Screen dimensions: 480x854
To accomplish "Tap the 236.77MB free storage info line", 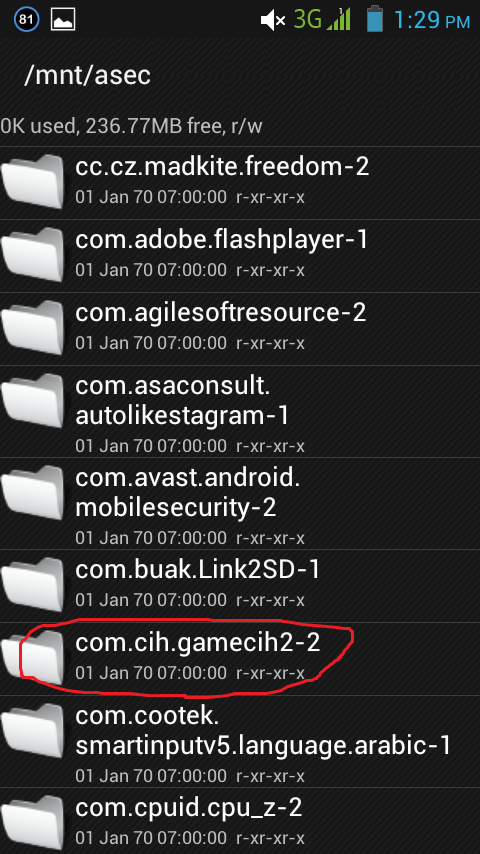I will [131, 126].
